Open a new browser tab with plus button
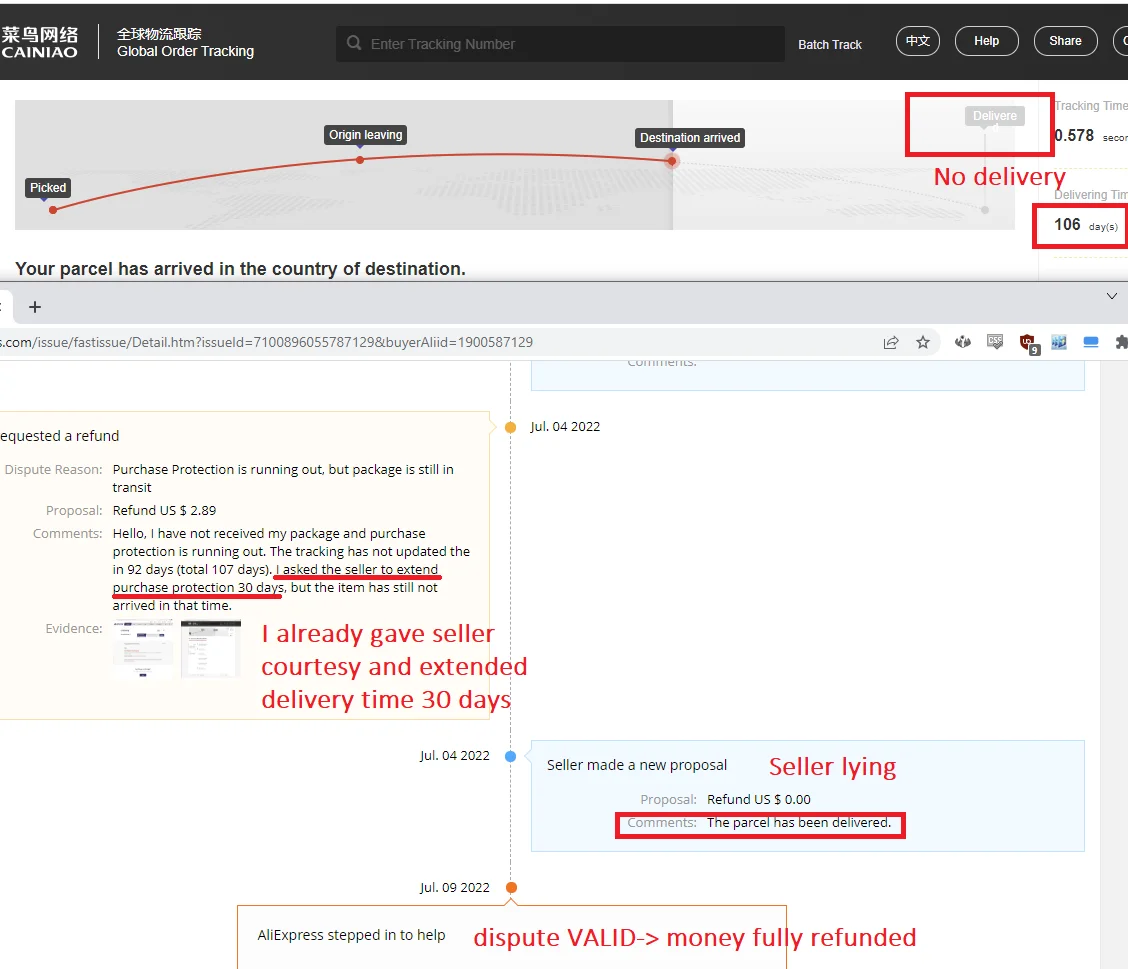 coord(35,307)
